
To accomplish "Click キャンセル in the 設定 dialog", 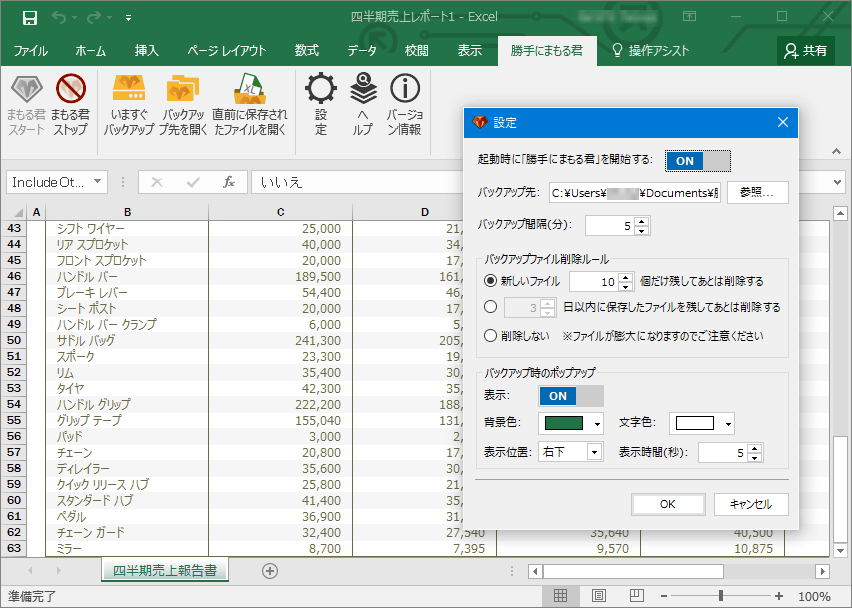I will tap(751, 504).
